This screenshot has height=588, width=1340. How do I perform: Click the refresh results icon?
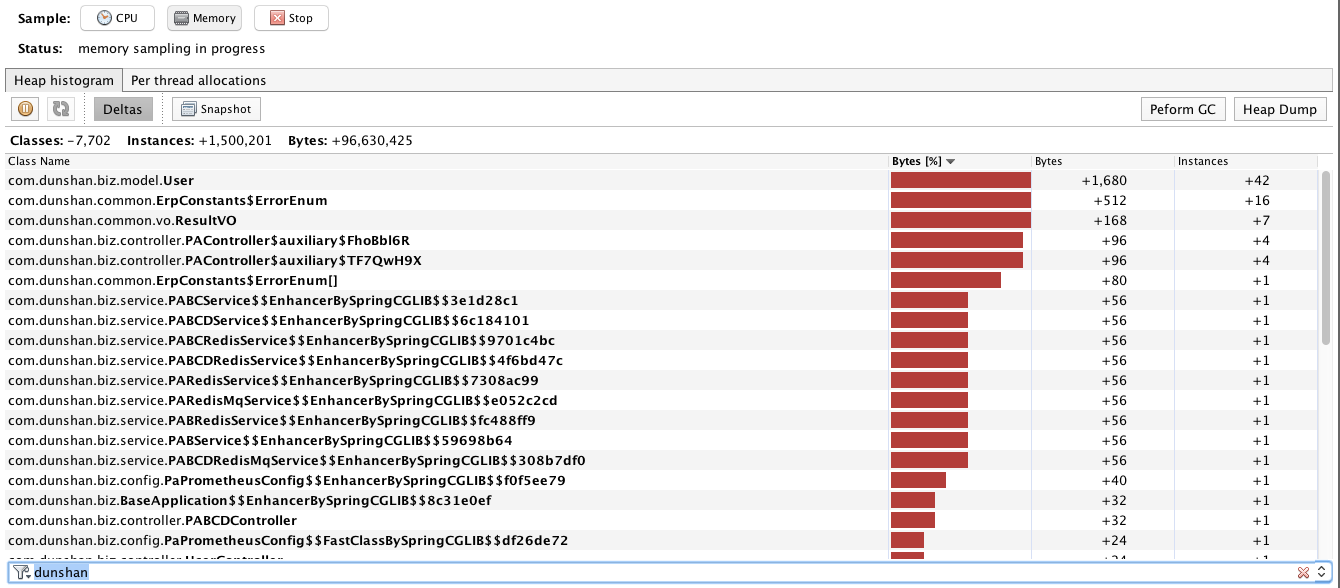[x=61, y=109]
